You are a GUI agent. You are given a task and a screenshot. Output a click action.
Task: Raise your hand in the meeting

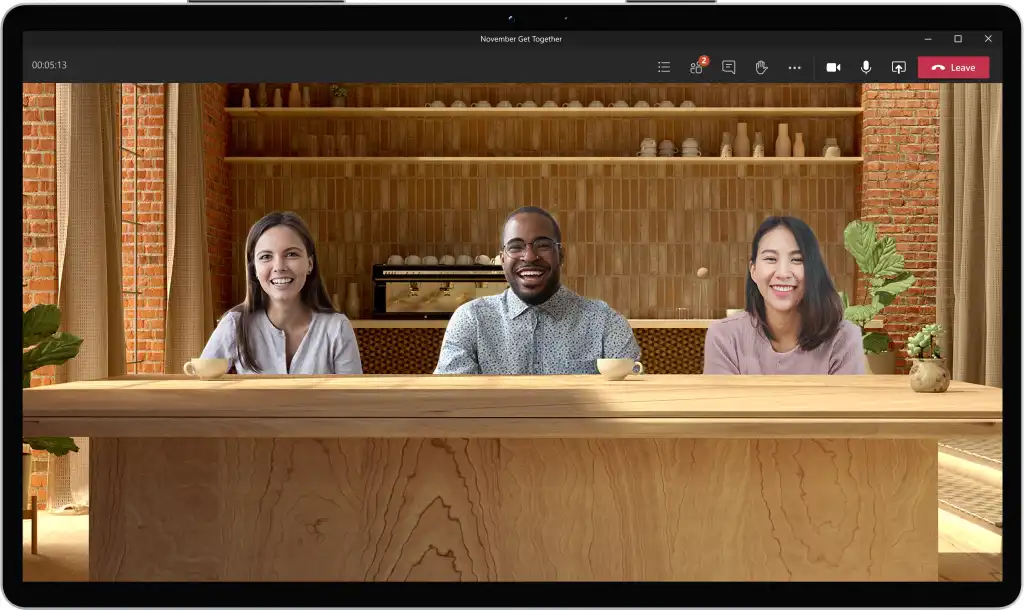(761, 67)
